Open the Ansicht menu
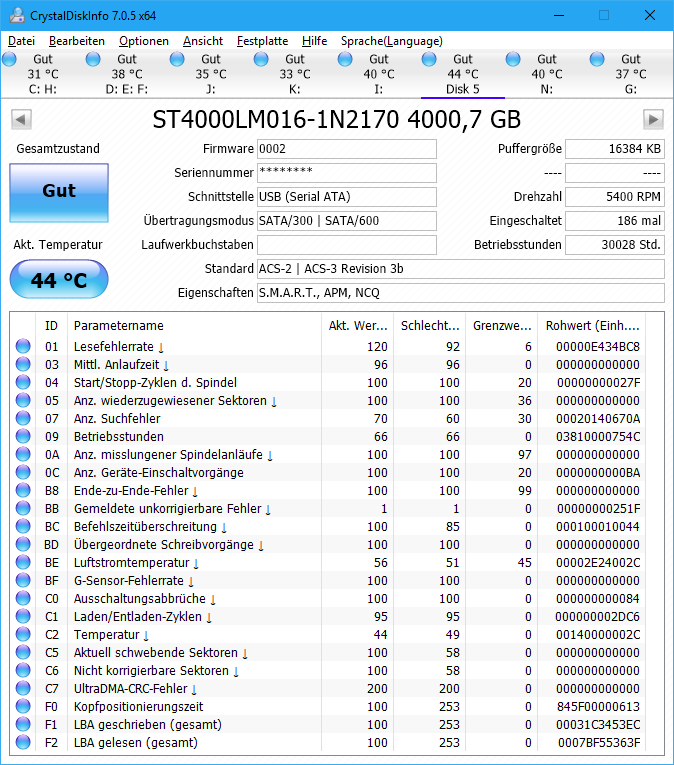This screenshot has width=674, height=765. 203,41
